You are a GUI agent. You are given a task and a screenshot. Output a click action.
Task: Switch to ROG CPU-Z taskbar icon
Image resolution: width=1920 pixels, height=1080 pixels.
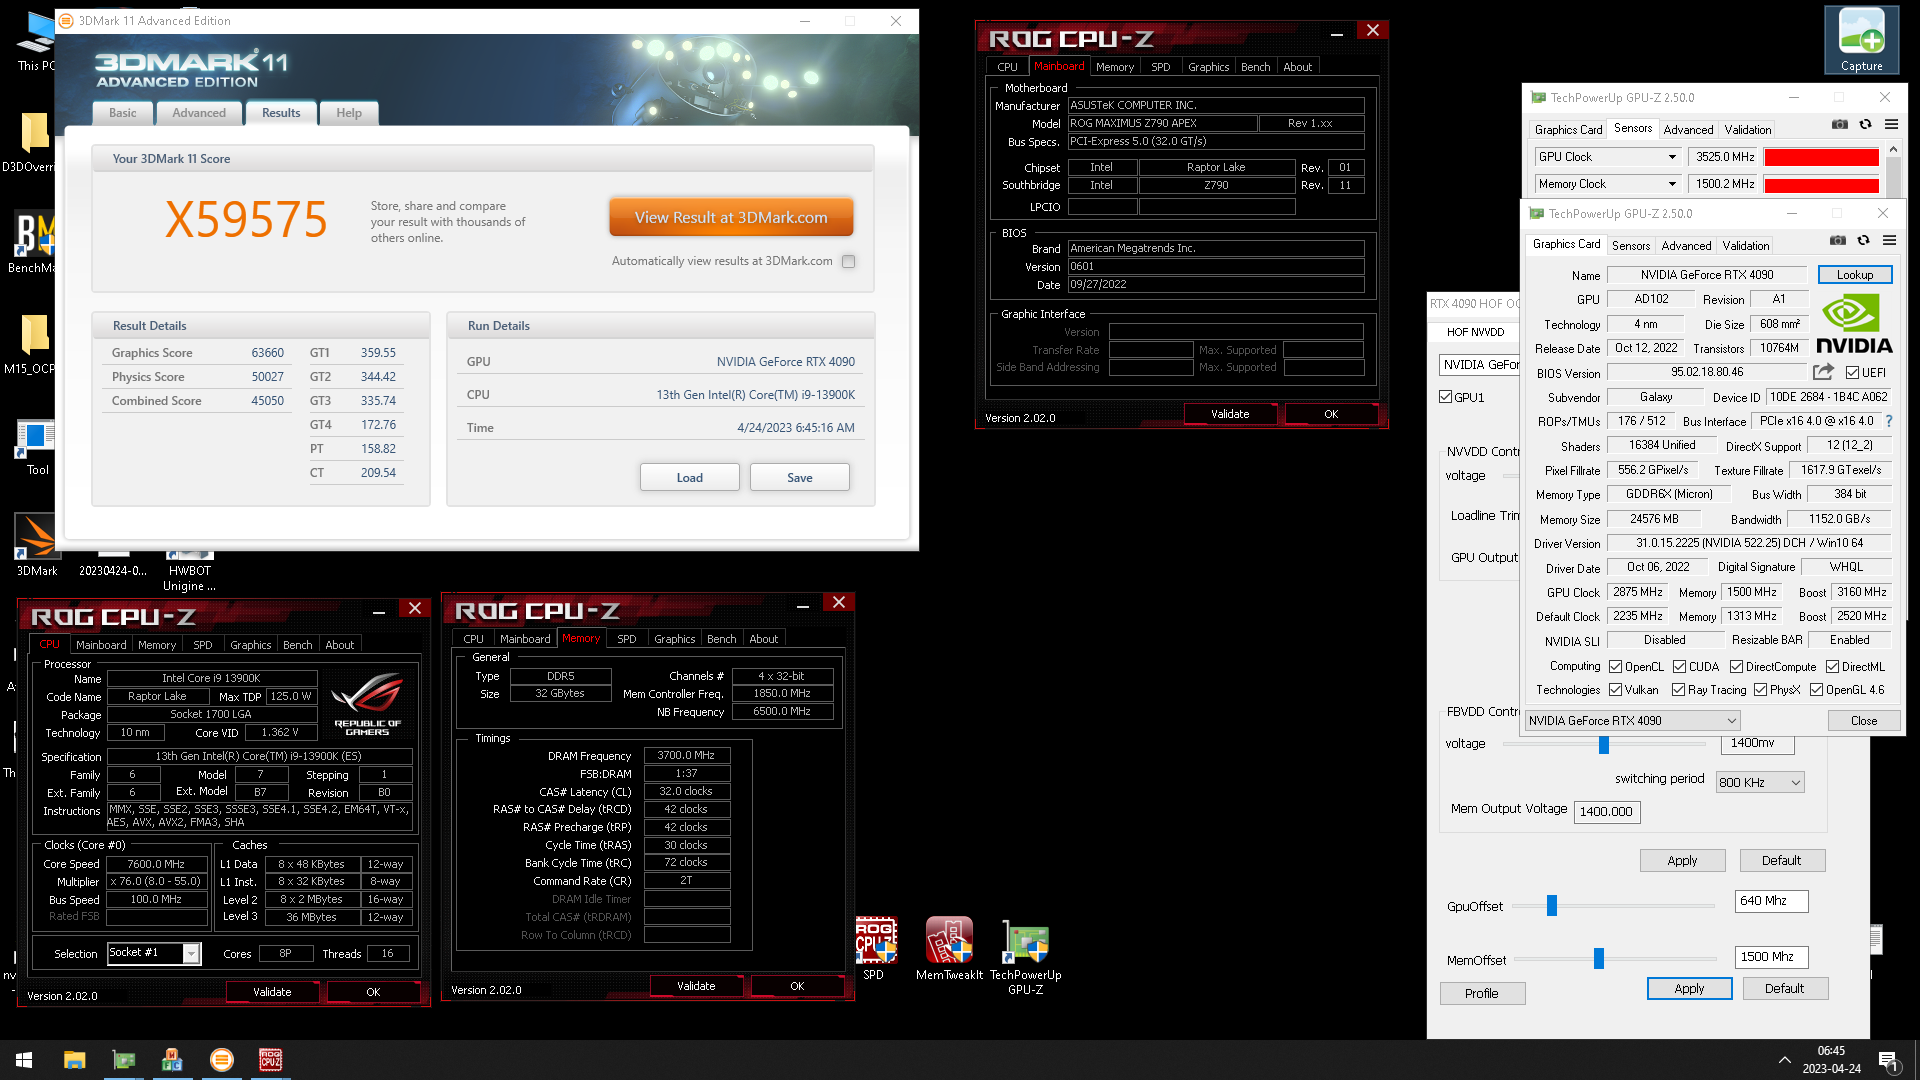coord(270,1060)
